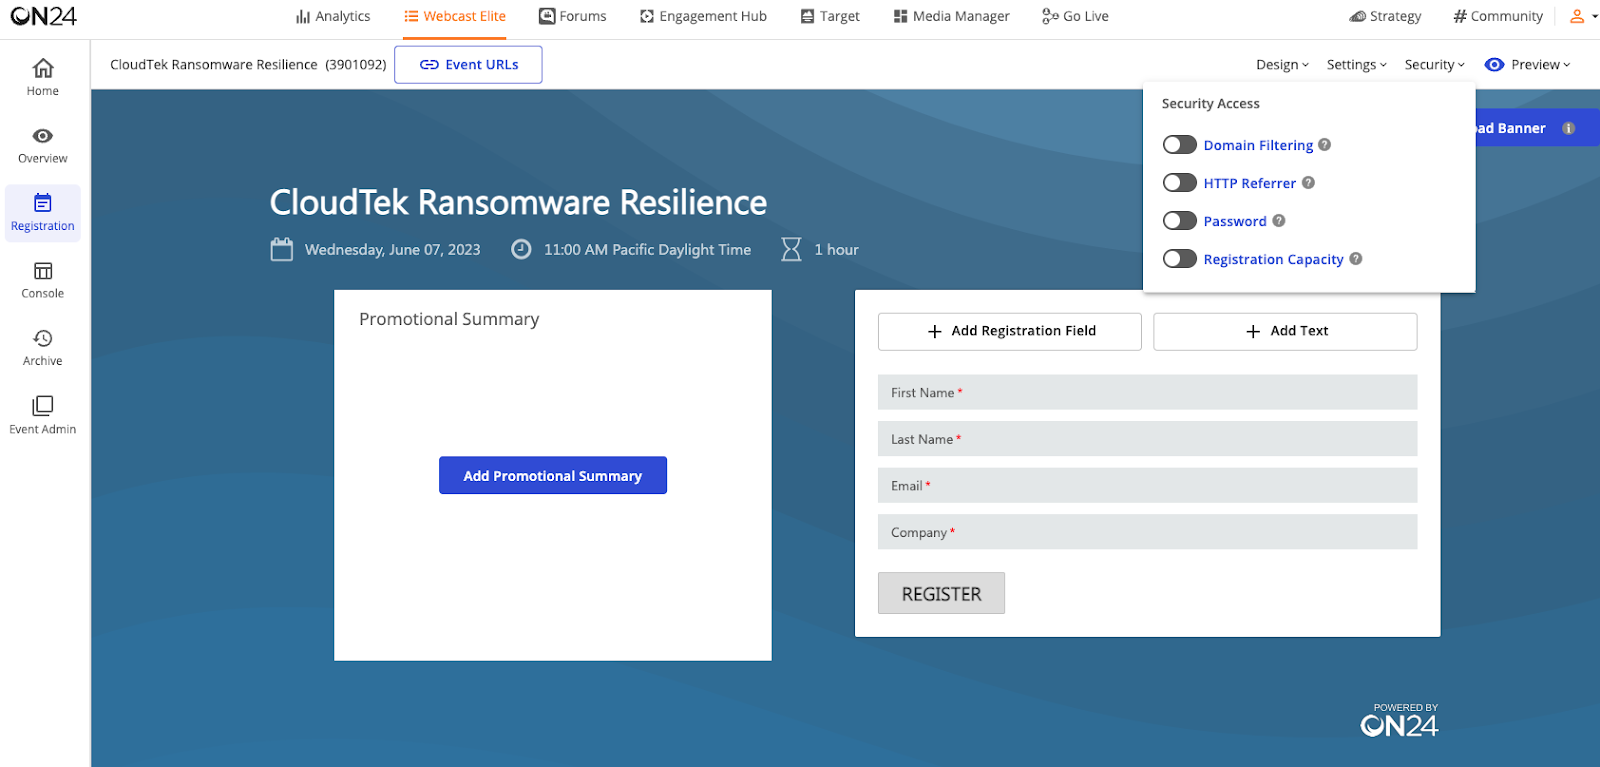The height and width of the screenshot is (767, 1600).
Task: Click the Preview eye icon
Action: (x=1494, y=64)
